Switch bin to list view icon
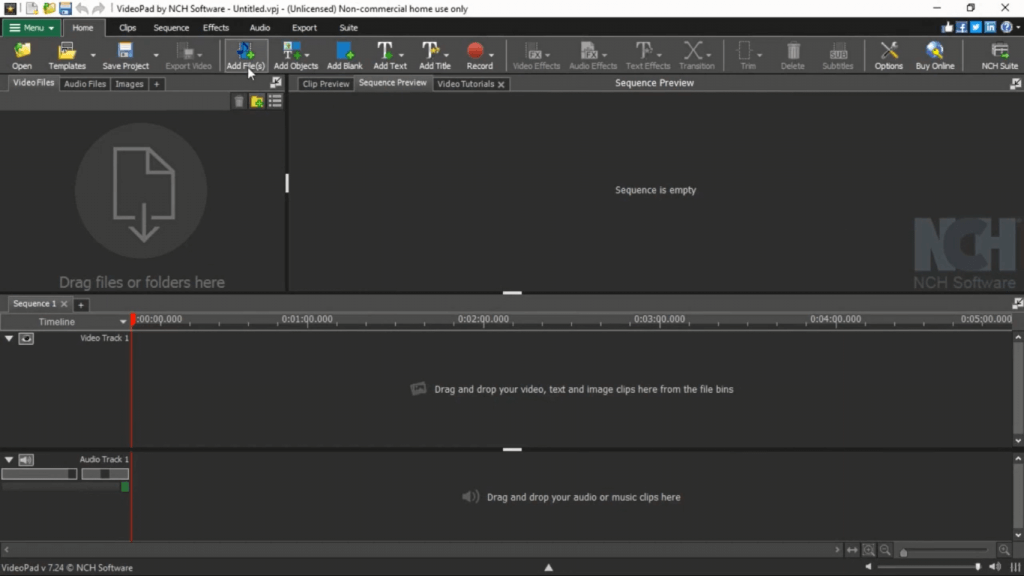This screenshot has width=1024, height=576. click(x=275, y=101)
